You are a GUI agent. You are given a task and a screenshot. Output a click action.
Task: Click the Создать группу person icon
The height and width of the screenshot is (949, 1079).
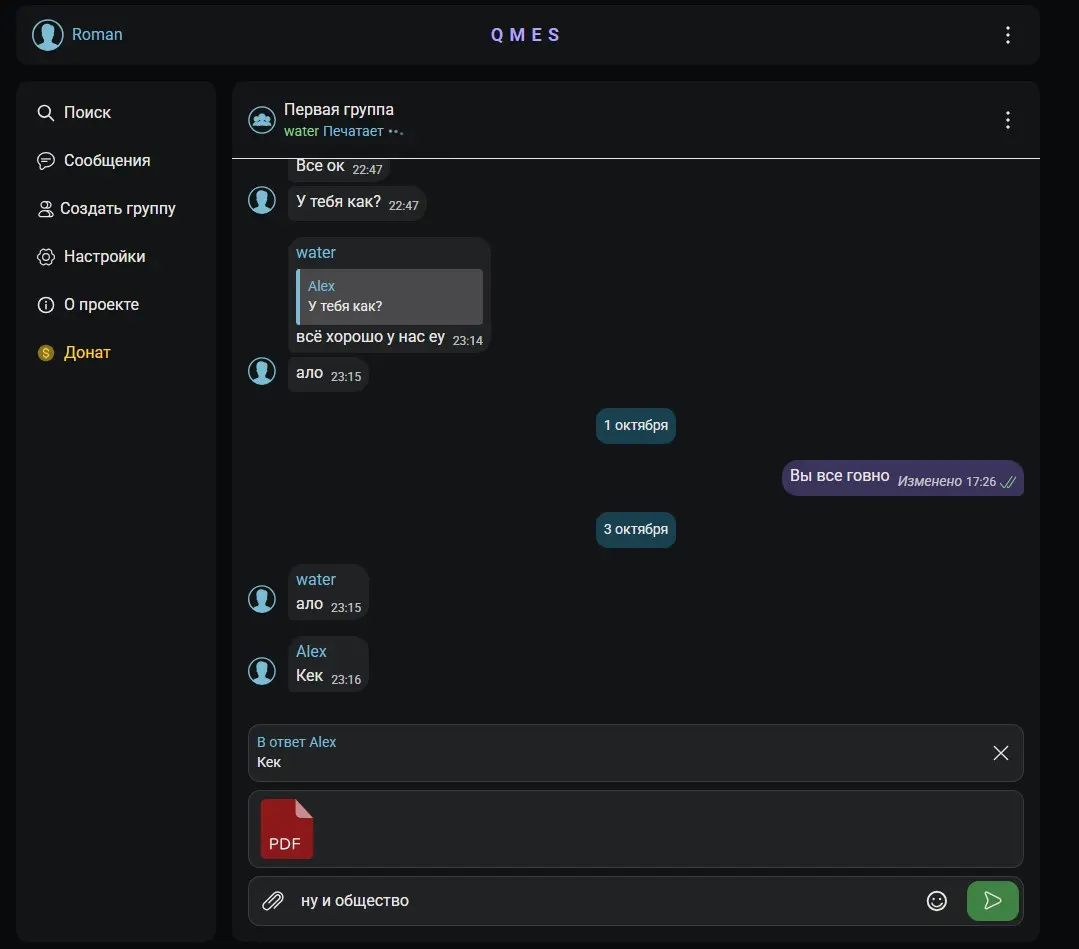(45, 209)
